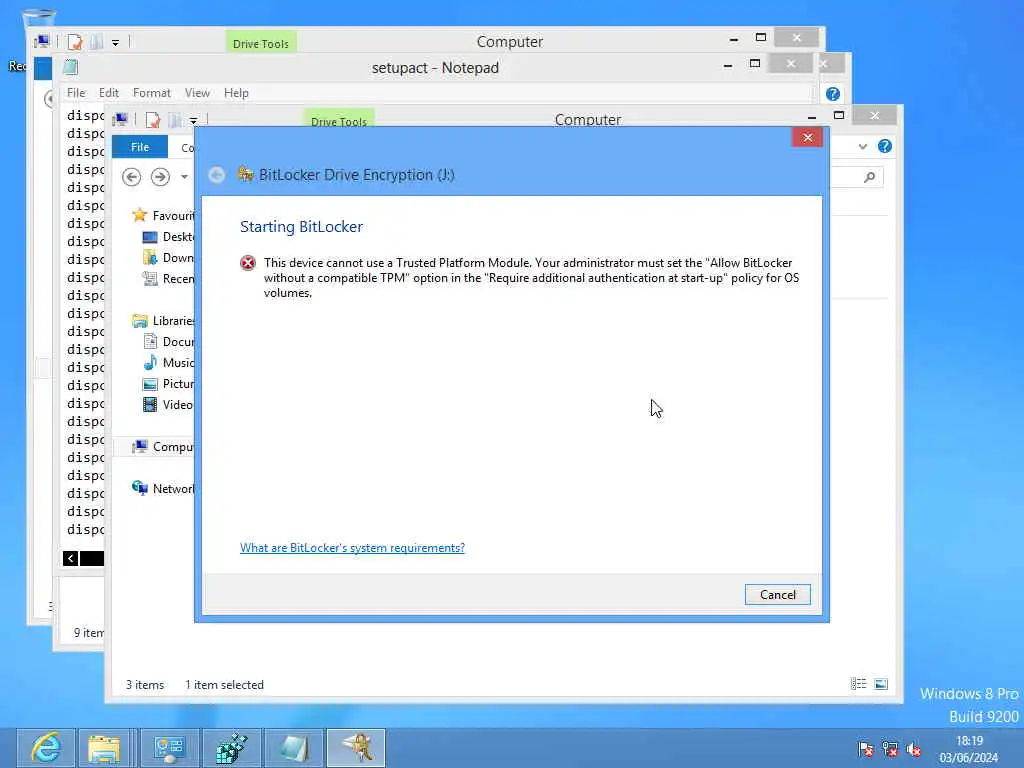Click the Explorer back navigation arrow
1024x768 pixels.
coord(131,177)
